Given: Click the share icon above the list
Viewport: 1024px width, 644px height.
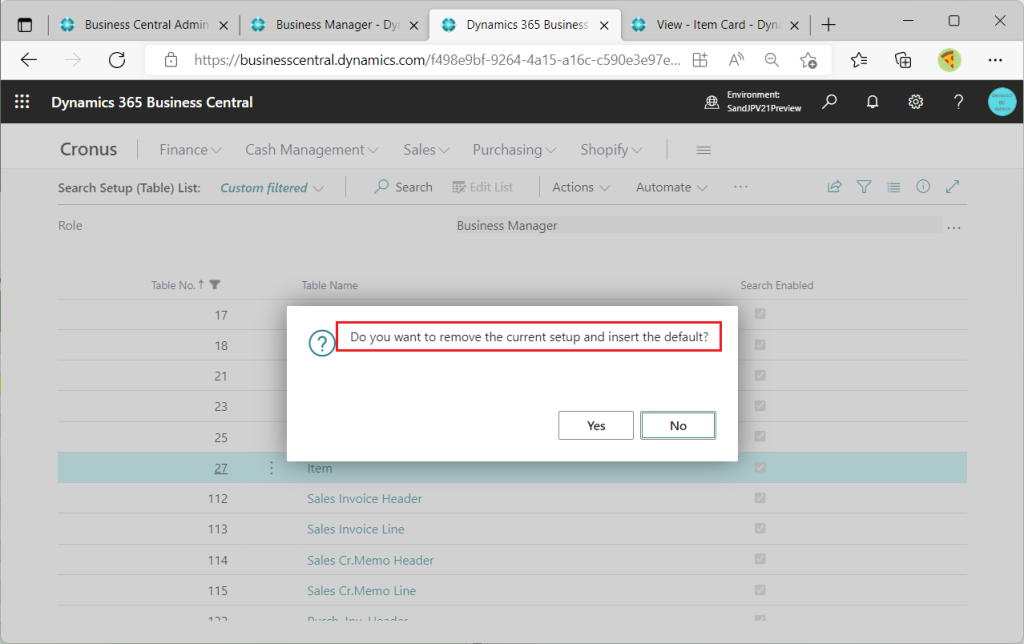Looking at the screenshot, I should point(835,187).
